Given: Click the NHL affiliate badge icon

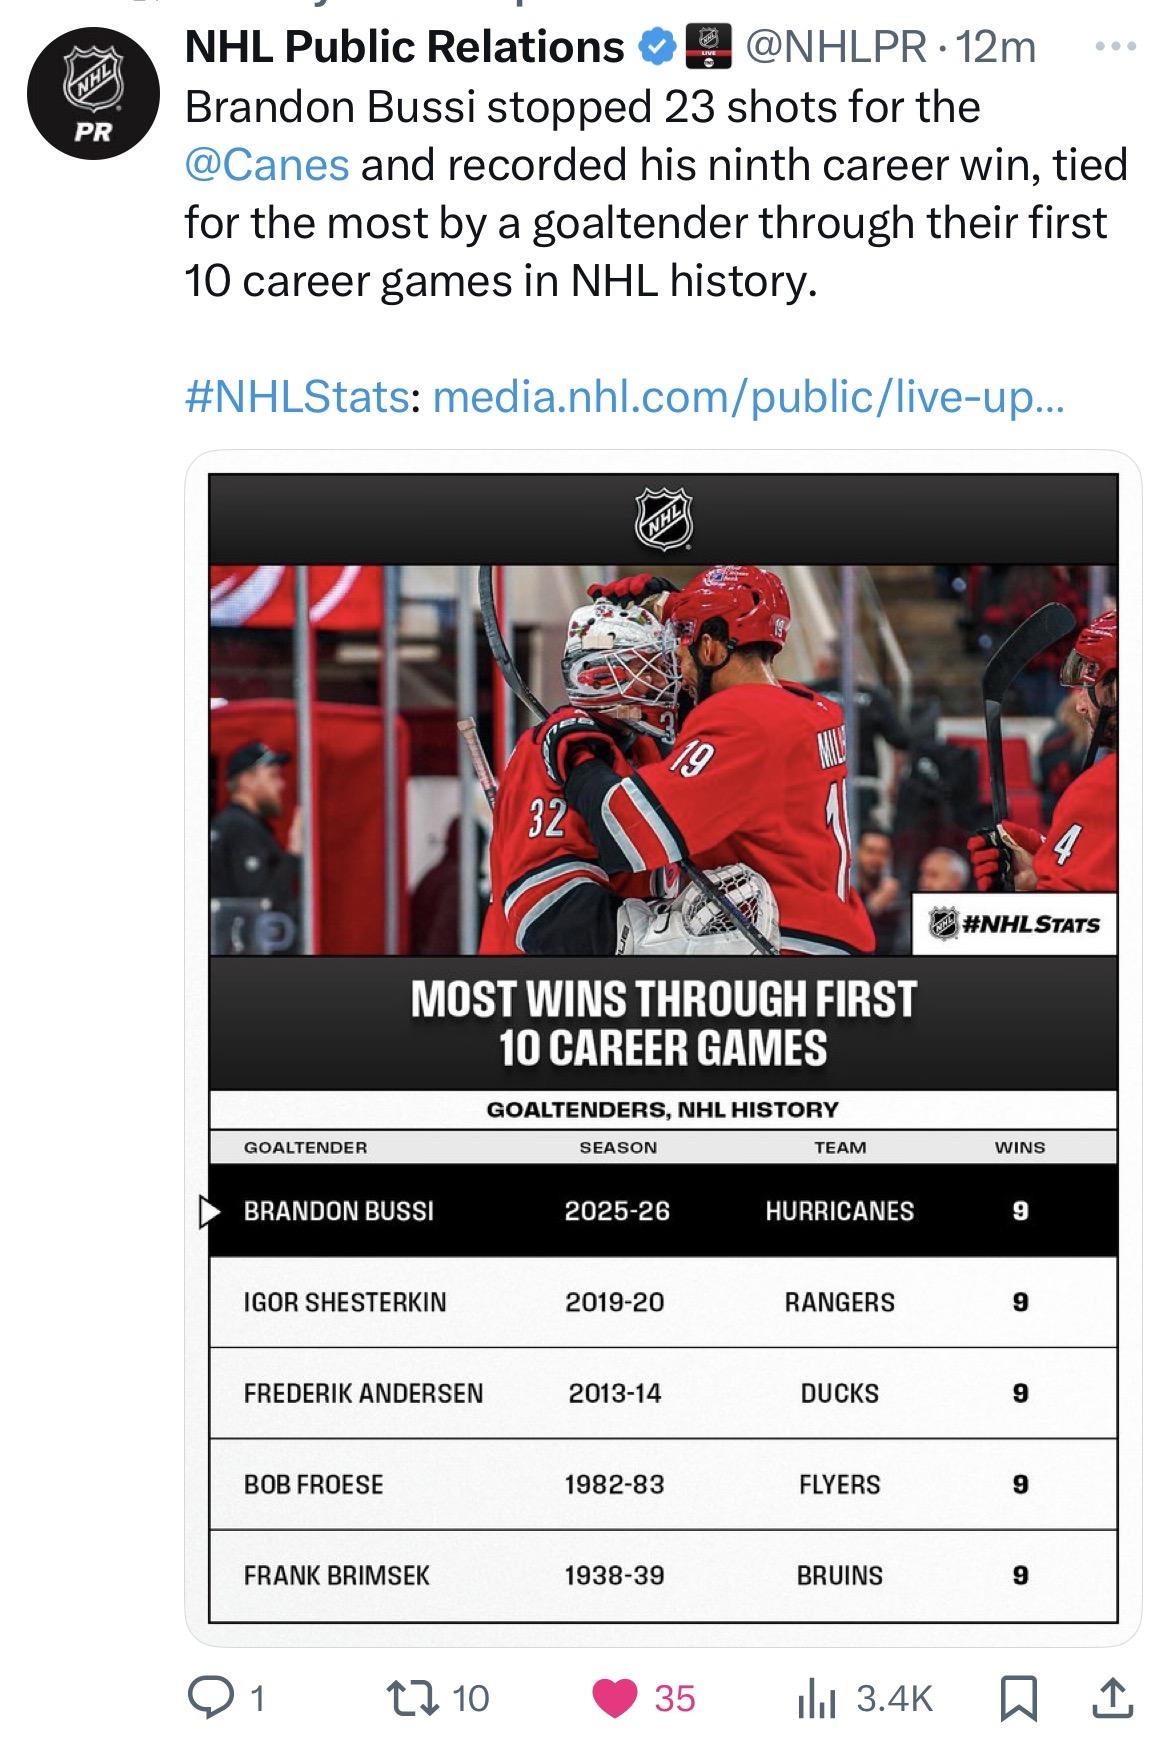Looking at the screenshot, I should [x=708, y=47].
